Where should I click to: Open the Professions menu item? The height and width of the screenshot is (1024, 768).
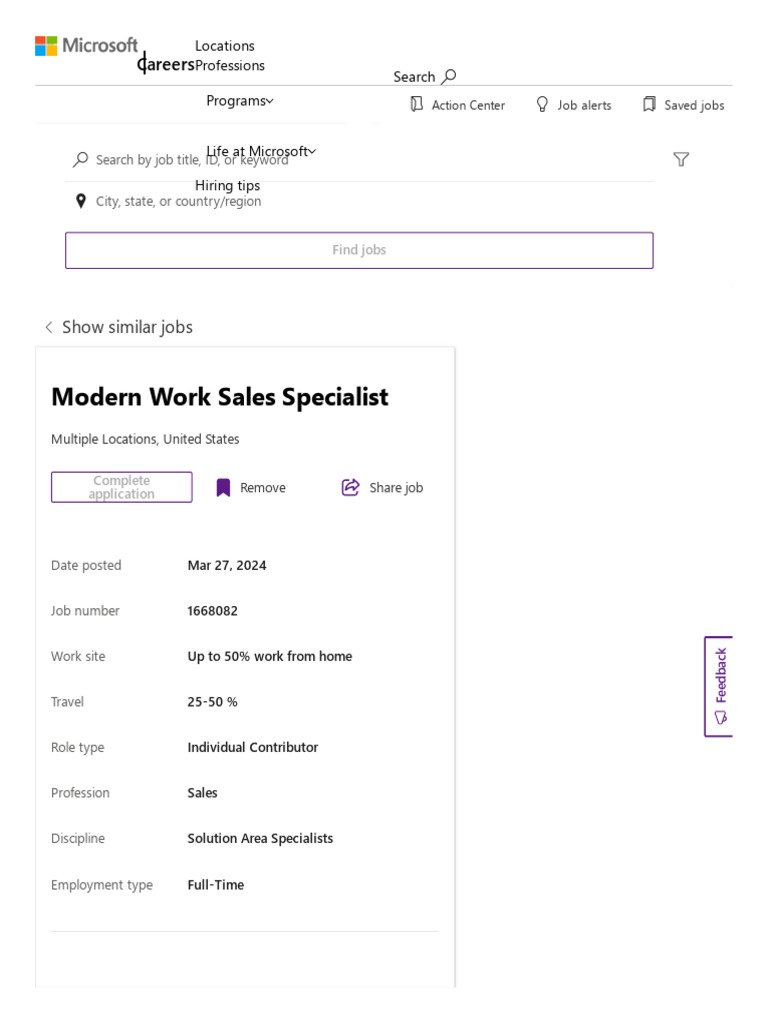coord(230,66)
